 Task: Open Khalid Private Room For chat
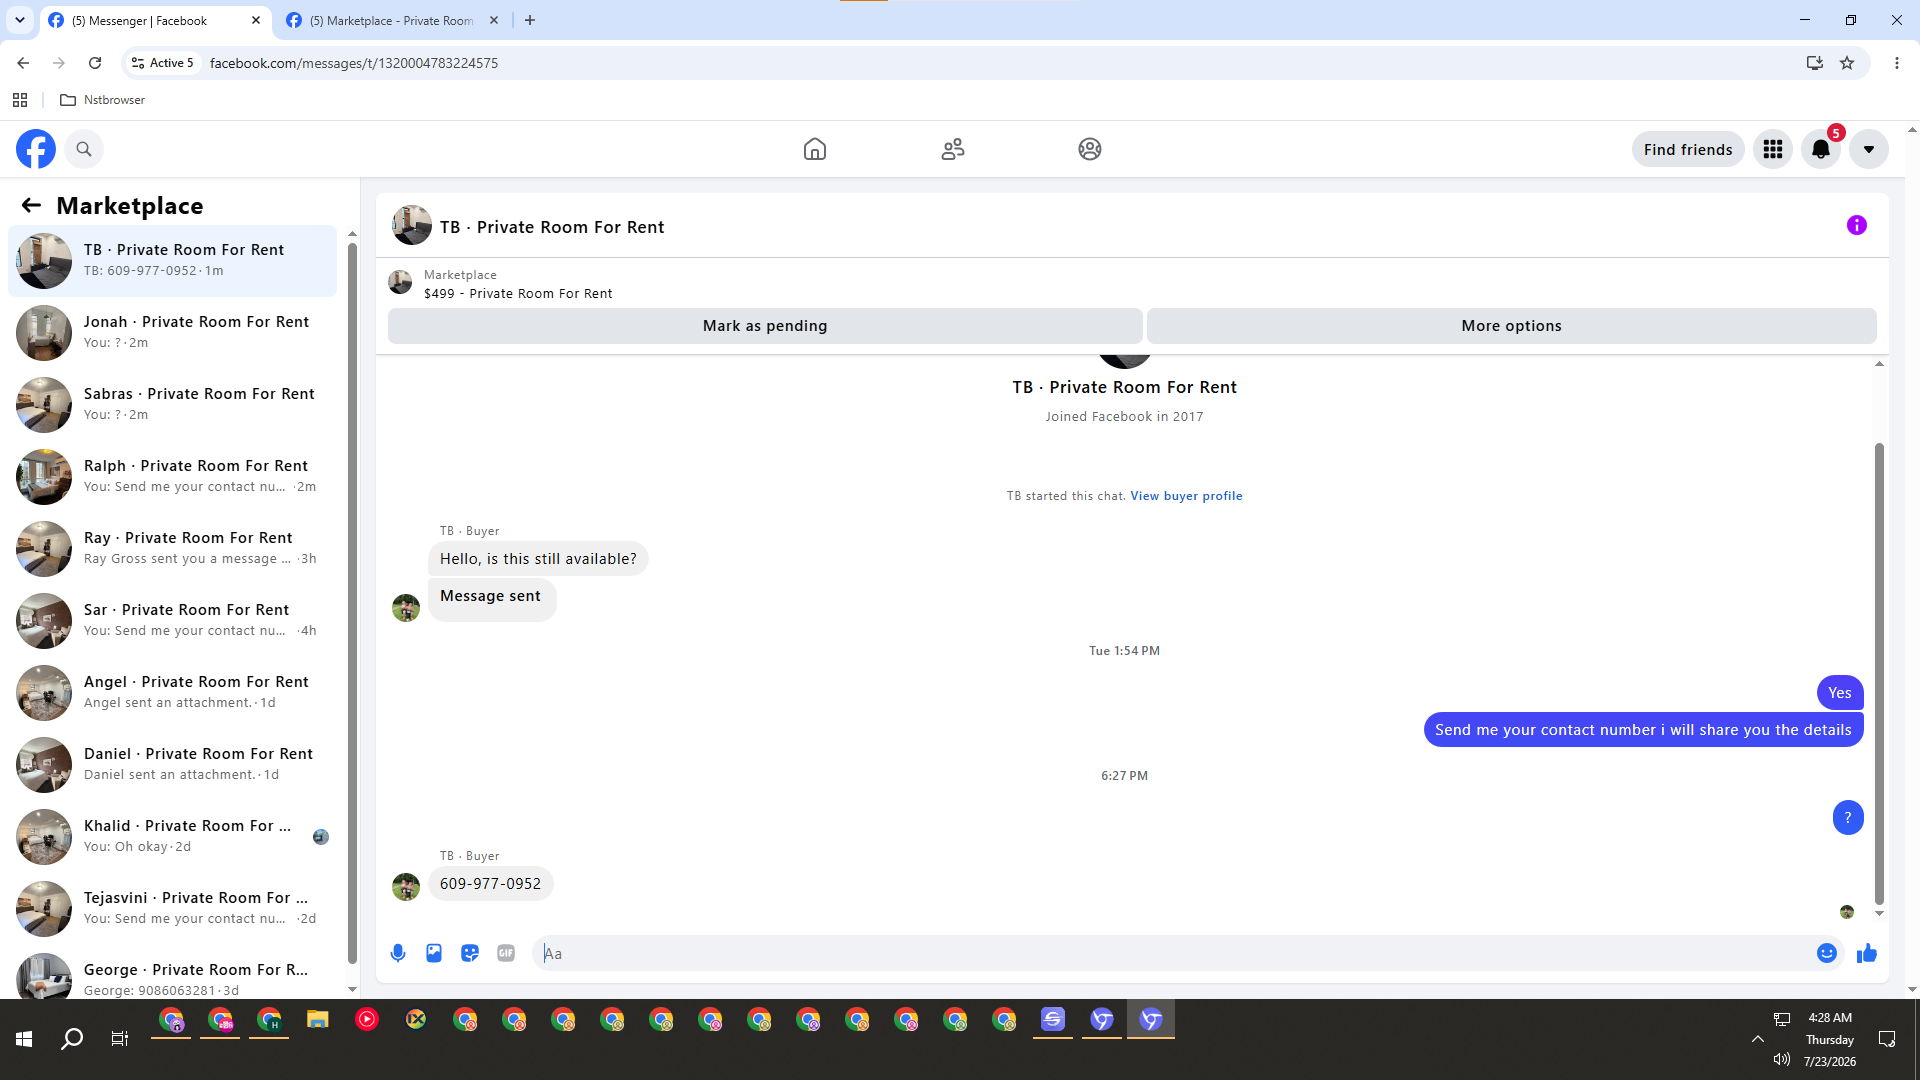(x=173, y=837)
